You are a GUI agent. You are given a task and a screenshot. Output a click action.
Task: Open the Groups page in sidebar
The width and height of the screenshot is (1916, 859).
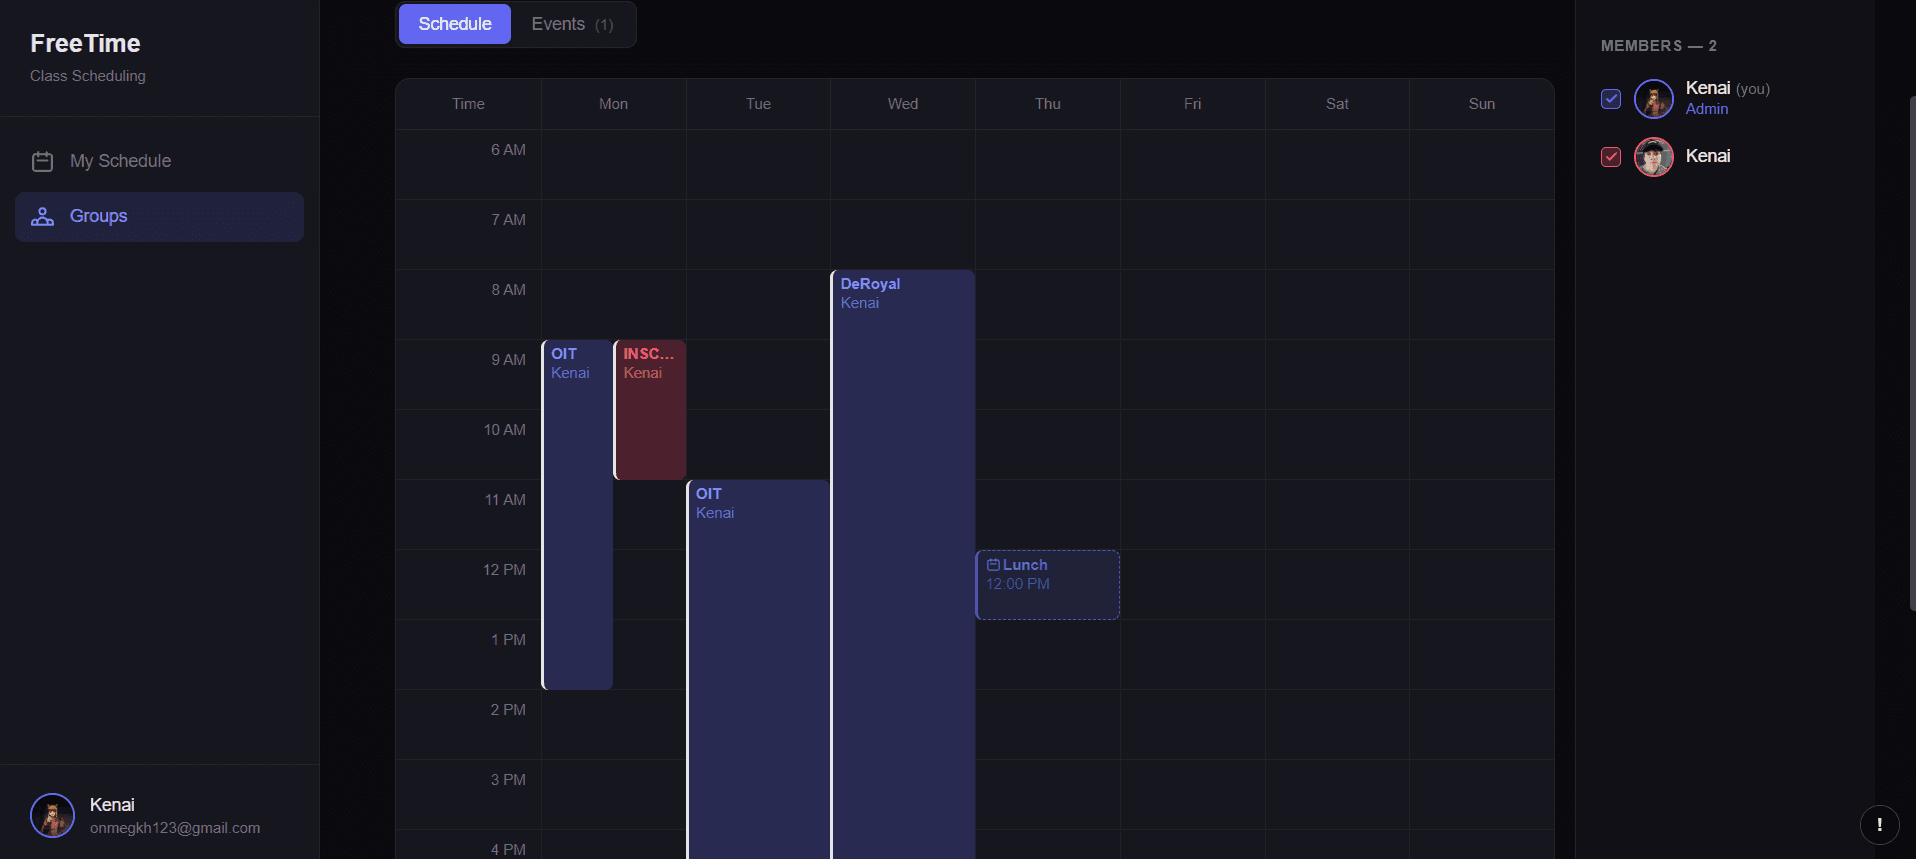[98, 216]
